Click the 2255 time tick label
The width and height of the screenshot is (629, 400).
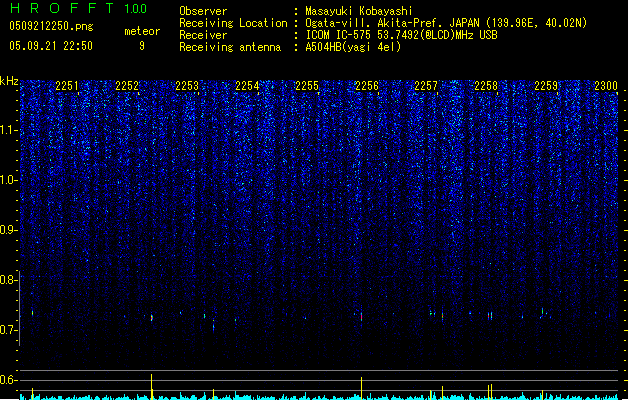[x=307, y=86]
